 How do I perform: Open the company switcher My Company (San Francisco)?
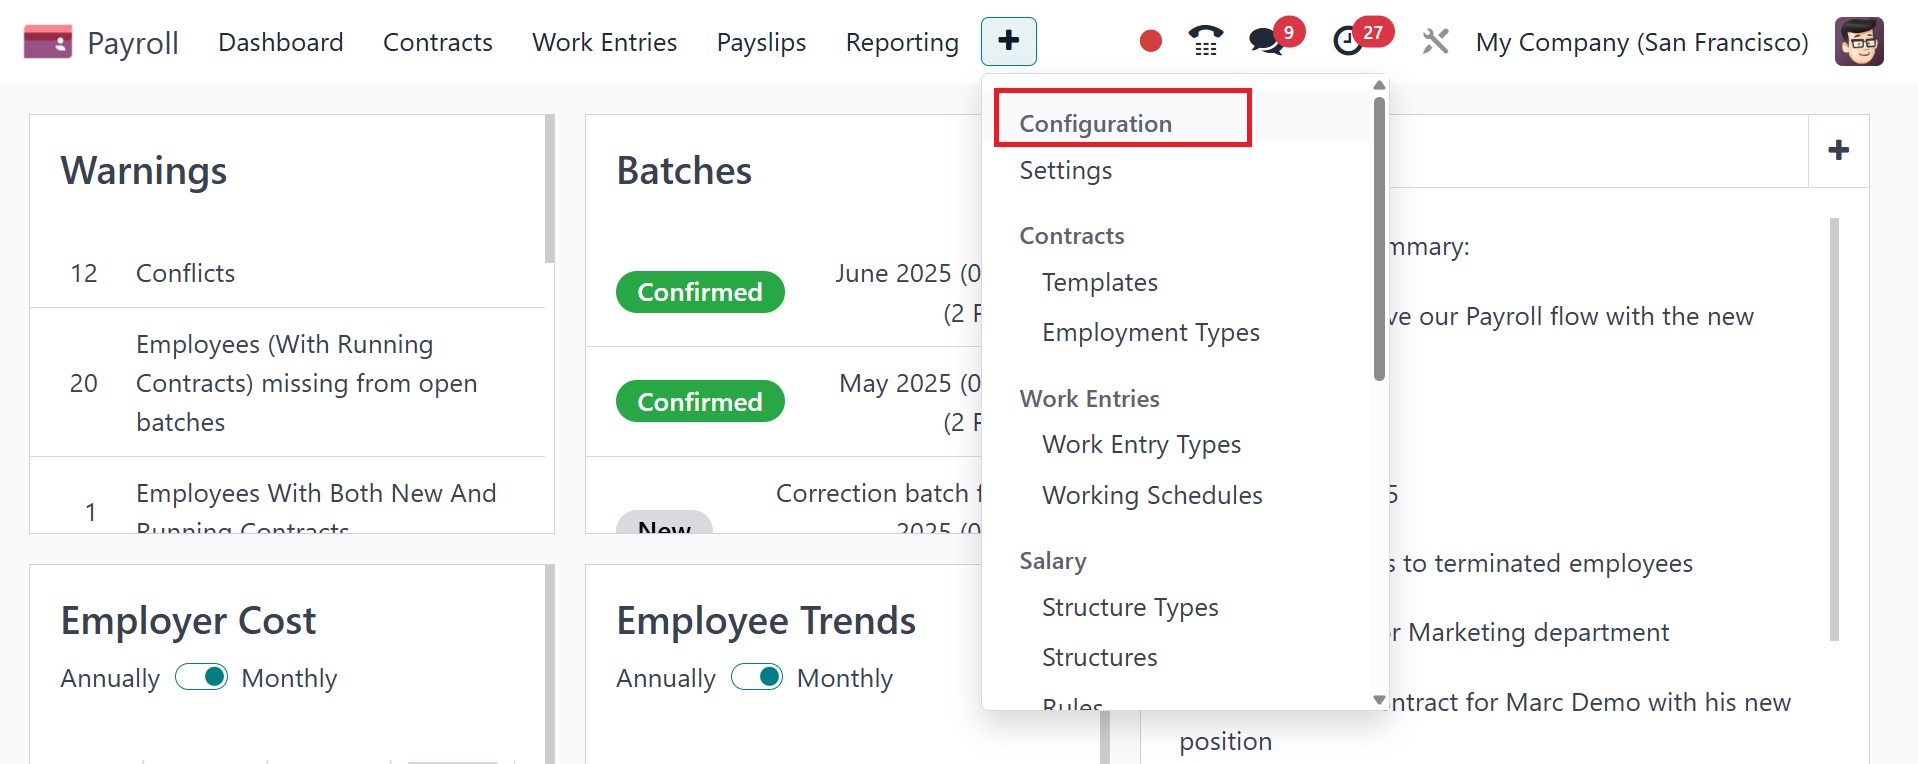coord(1642,42)
